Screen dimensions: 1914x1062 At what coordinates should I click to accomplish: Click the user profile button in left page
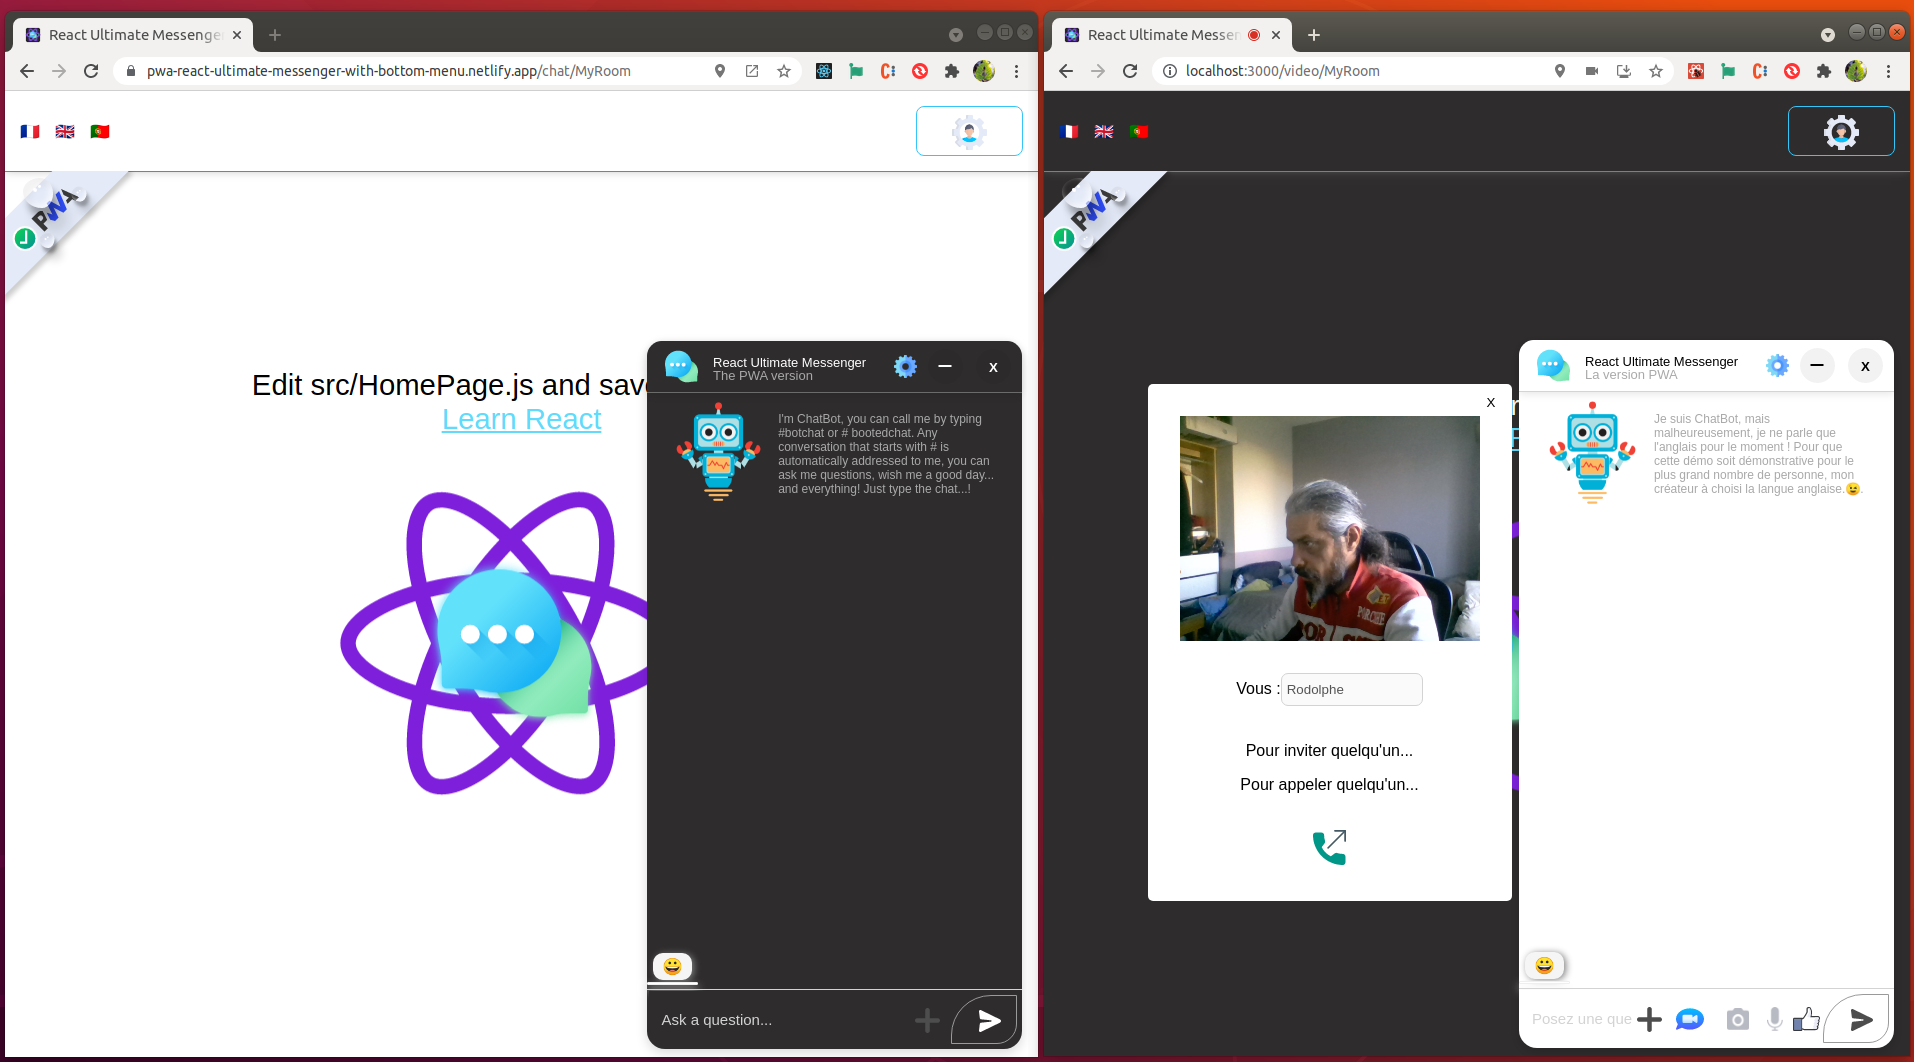click(x=968, y=131)
